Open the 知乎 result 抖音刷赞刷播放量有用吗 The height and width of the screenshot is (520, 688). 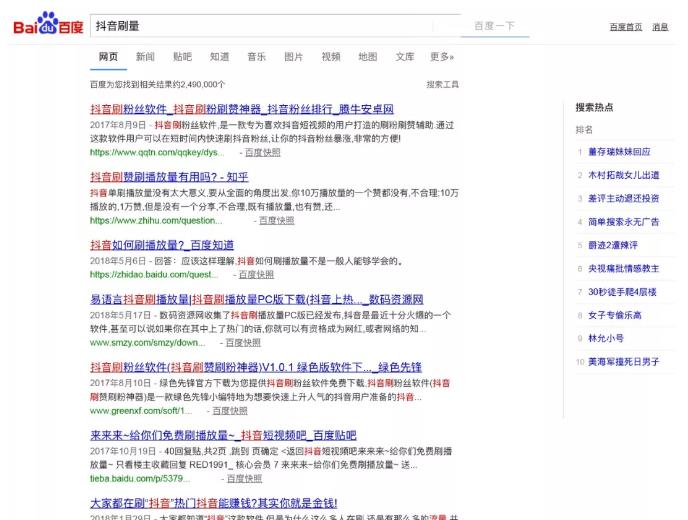pos(169,177)
